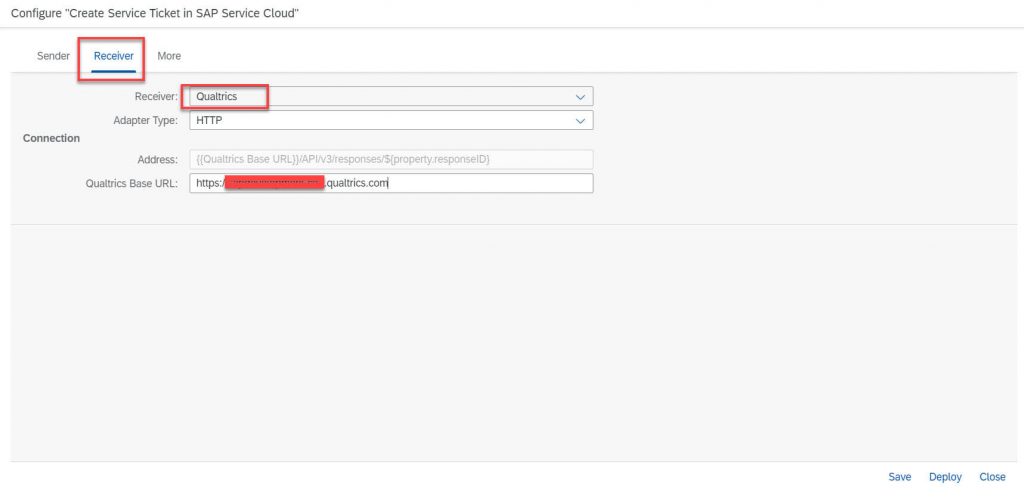1024x502 pixels.
Task: Click the "Qualtrics Base URL:" field label
Action: click(x=131, y=183)
